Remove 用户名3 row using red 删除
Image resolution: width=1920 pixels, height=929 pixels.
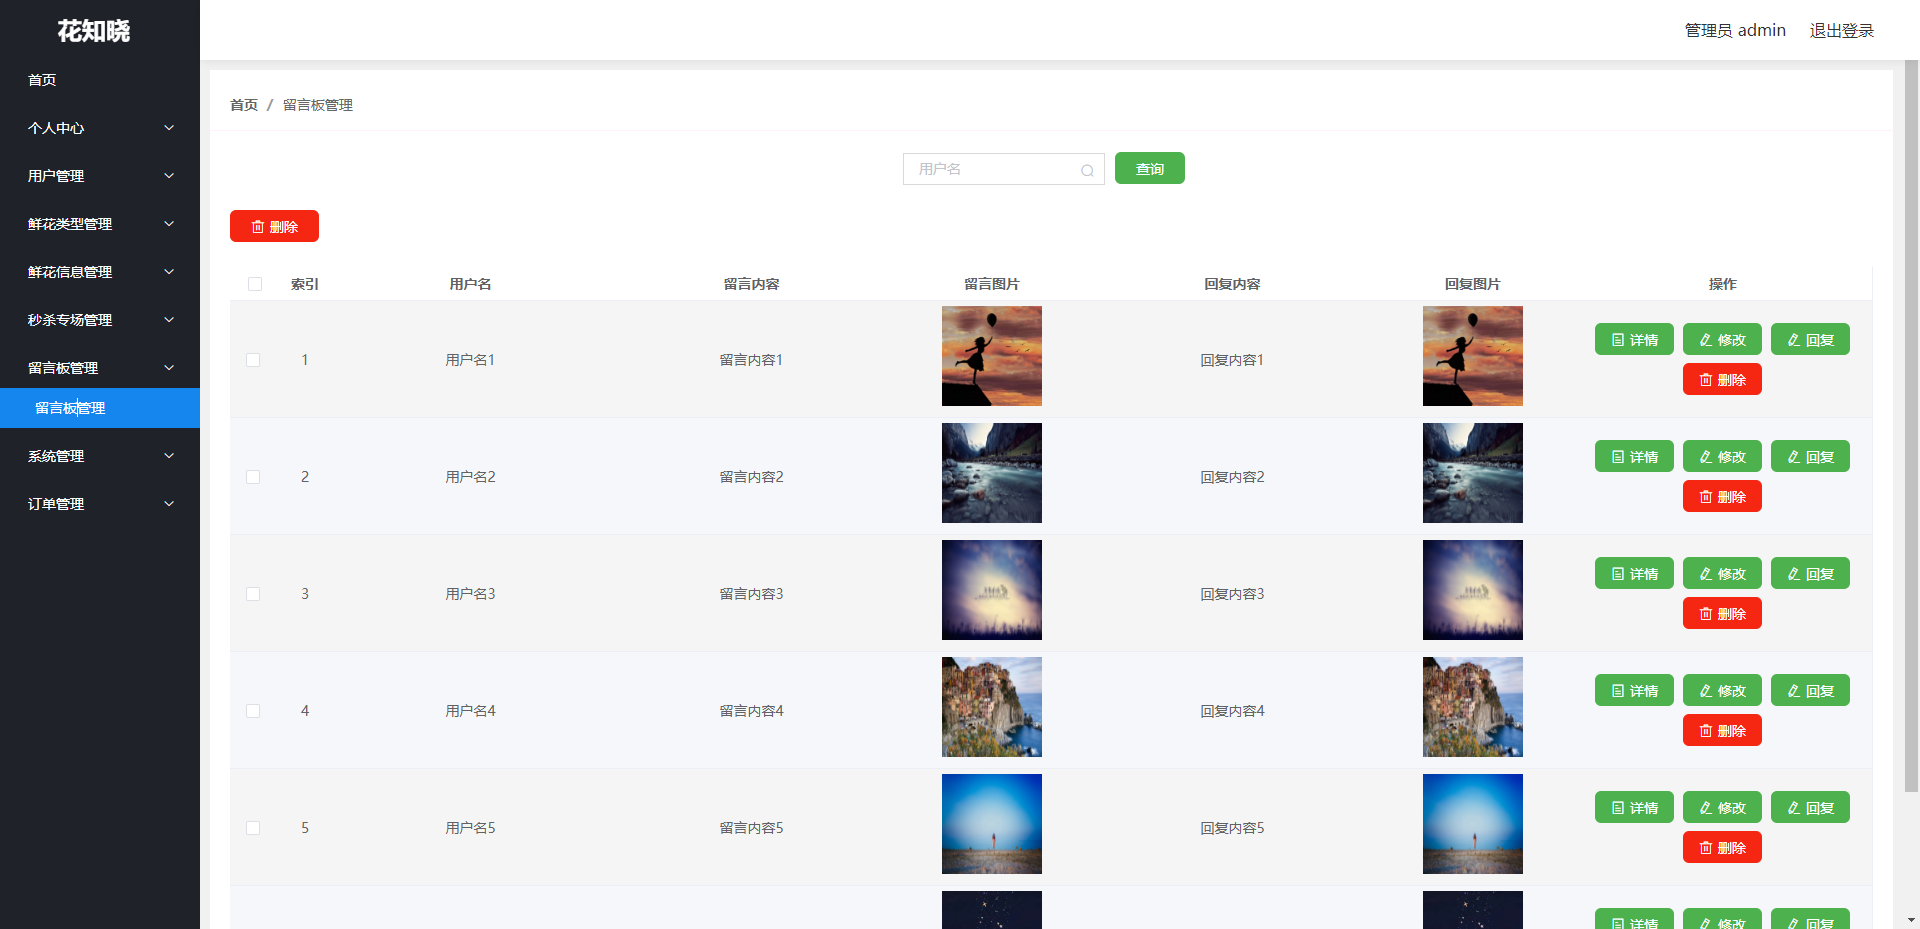pyautogui.click(x=1722, y=614)
